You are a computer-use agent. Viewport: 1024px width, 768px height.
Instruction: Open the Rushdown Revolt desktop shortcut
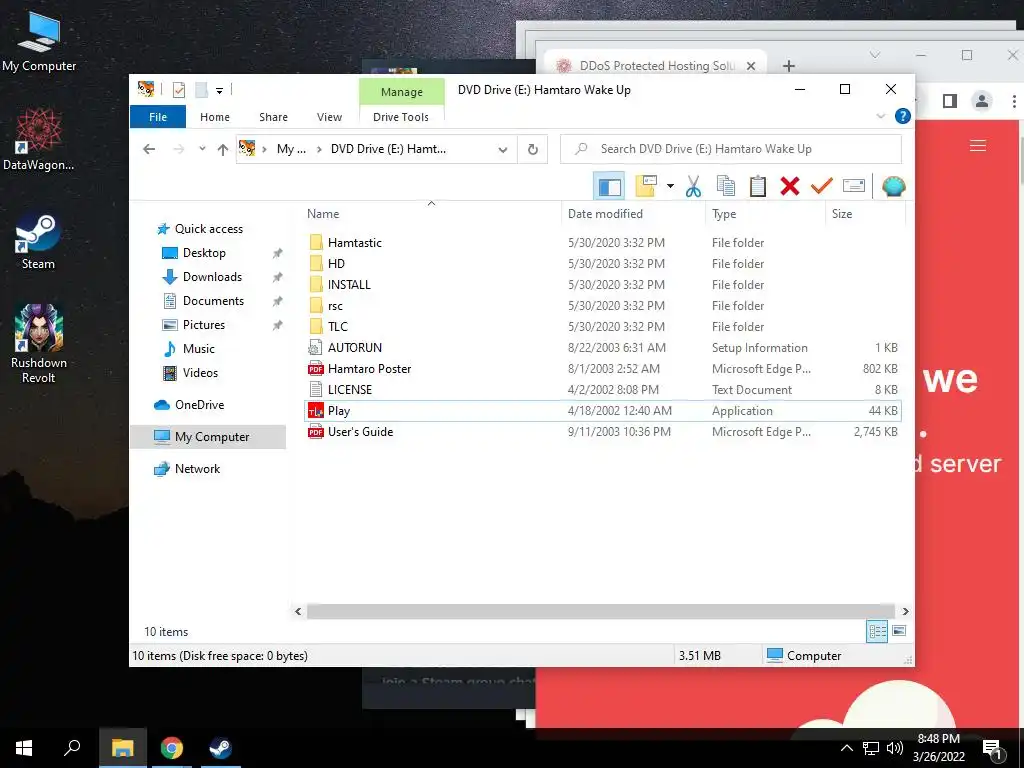pyautogui.click(x=39, y=344)
